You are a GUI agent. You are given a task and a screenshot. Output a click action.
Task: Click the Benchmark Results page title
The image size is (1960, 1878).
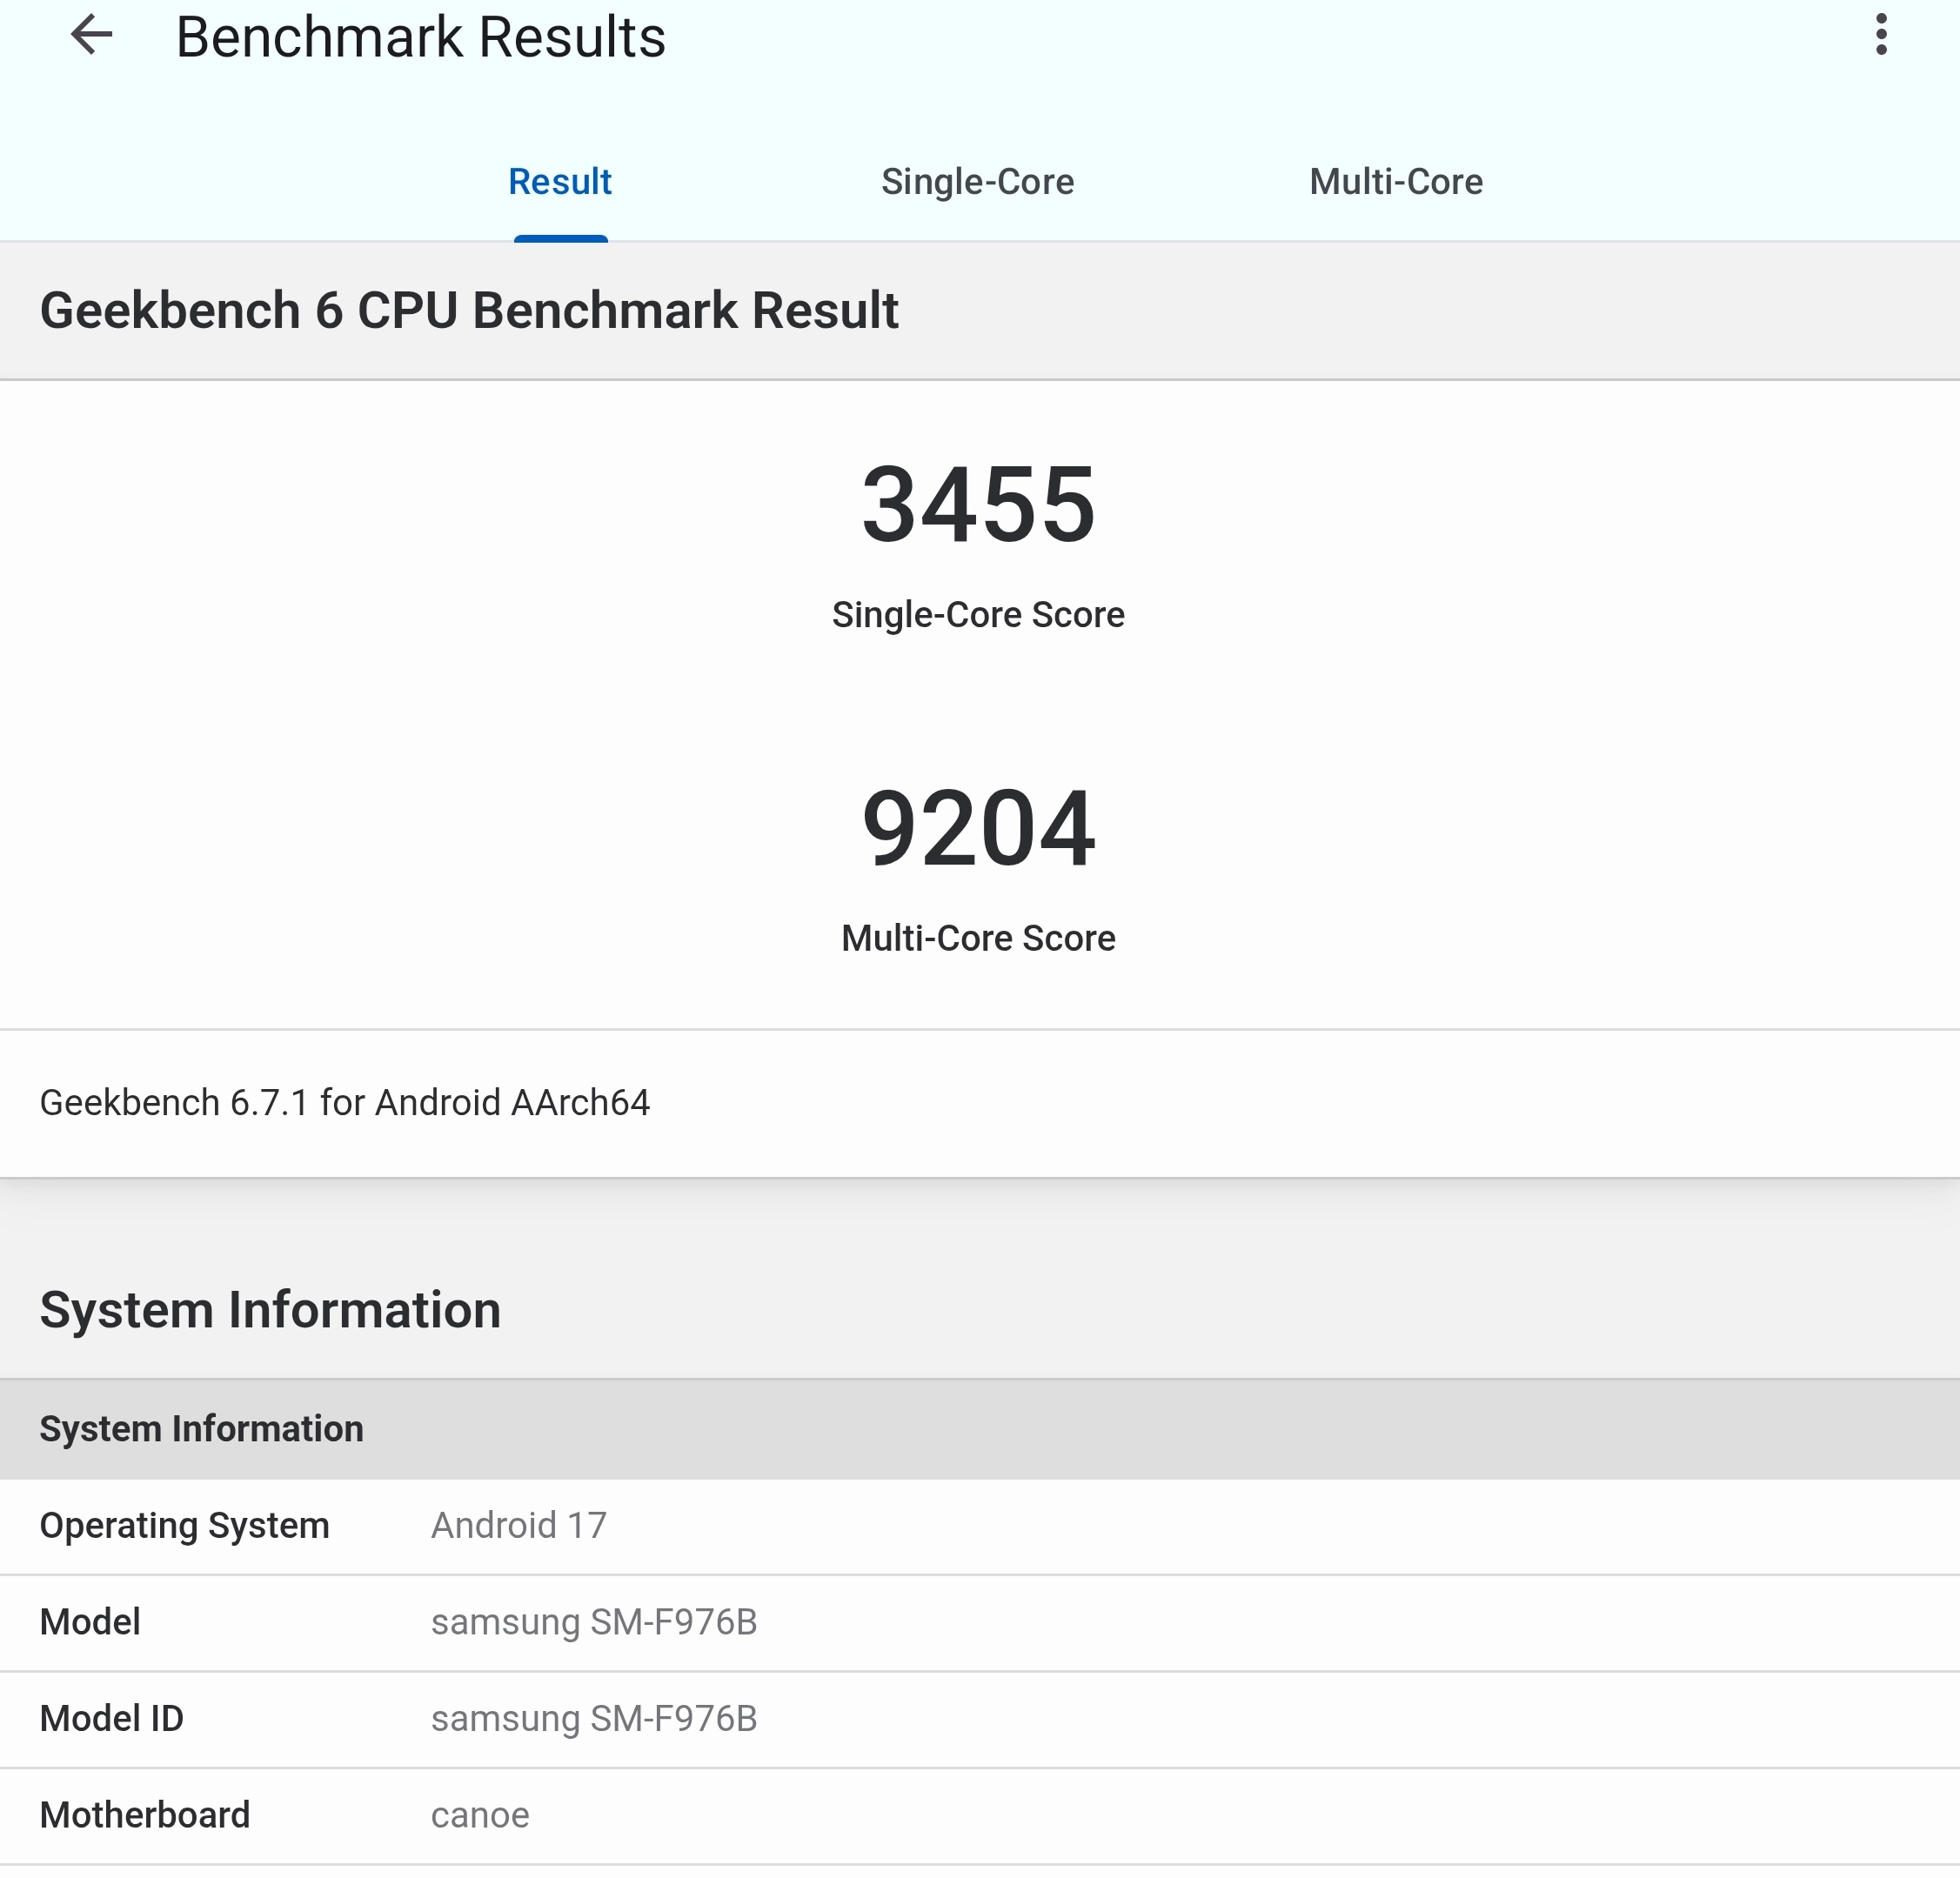pos(421,37)
